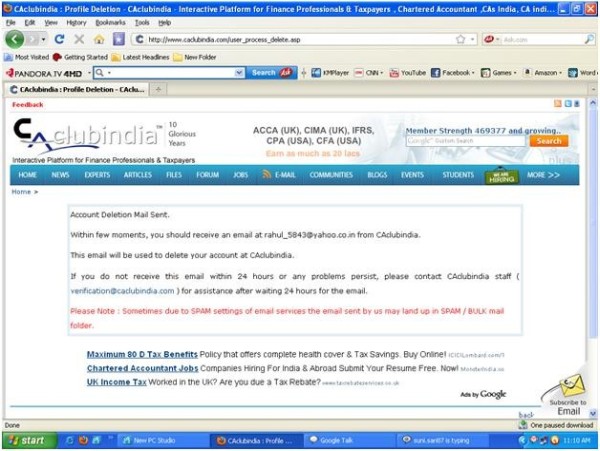Open the RSS feed icon near Feedback row
This screenshot has height=451, width=600.
click(x=558, y=104)
